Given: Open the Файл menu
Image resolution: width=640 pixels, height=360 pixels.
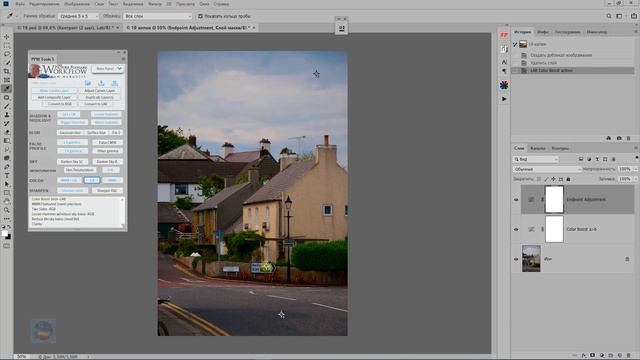Looking at the screenshot, I should (x=20, y=4).
